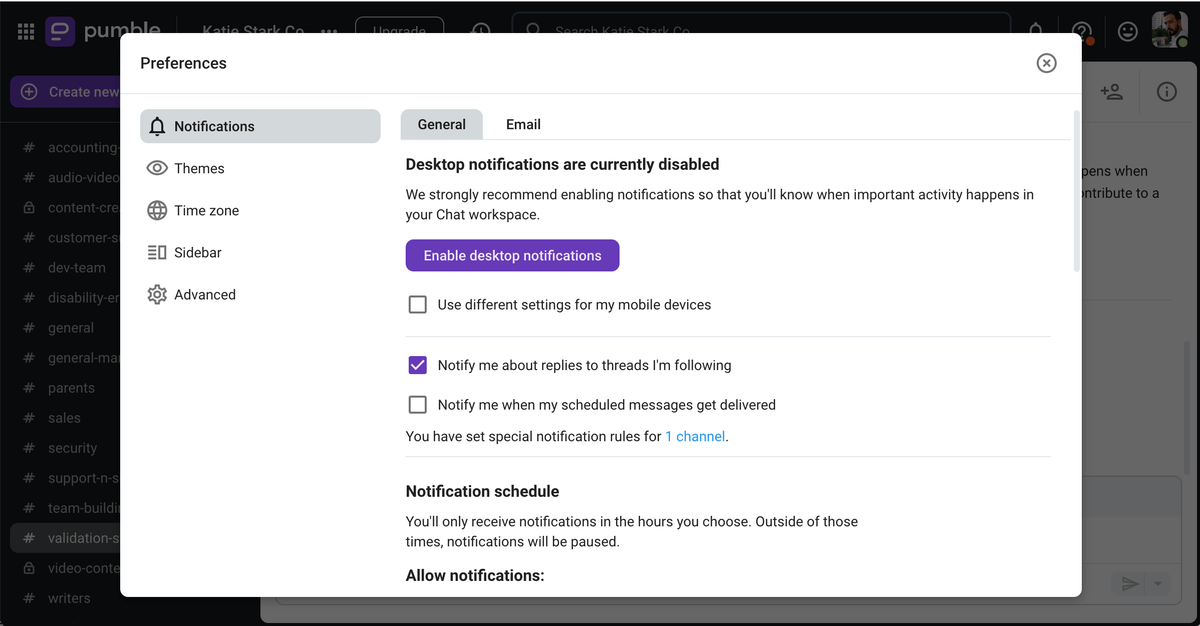The image size is (1200, 626).
Task: Click the add member icon
Action: [1111, 92]
